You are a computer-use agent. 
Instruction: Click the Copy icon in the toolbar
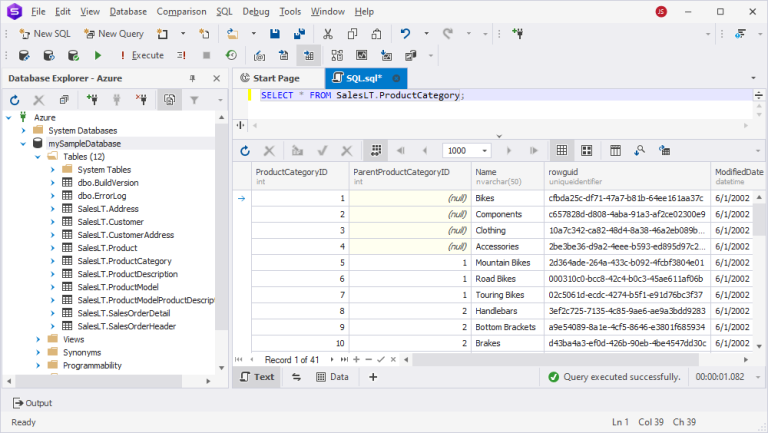[352, 34]
